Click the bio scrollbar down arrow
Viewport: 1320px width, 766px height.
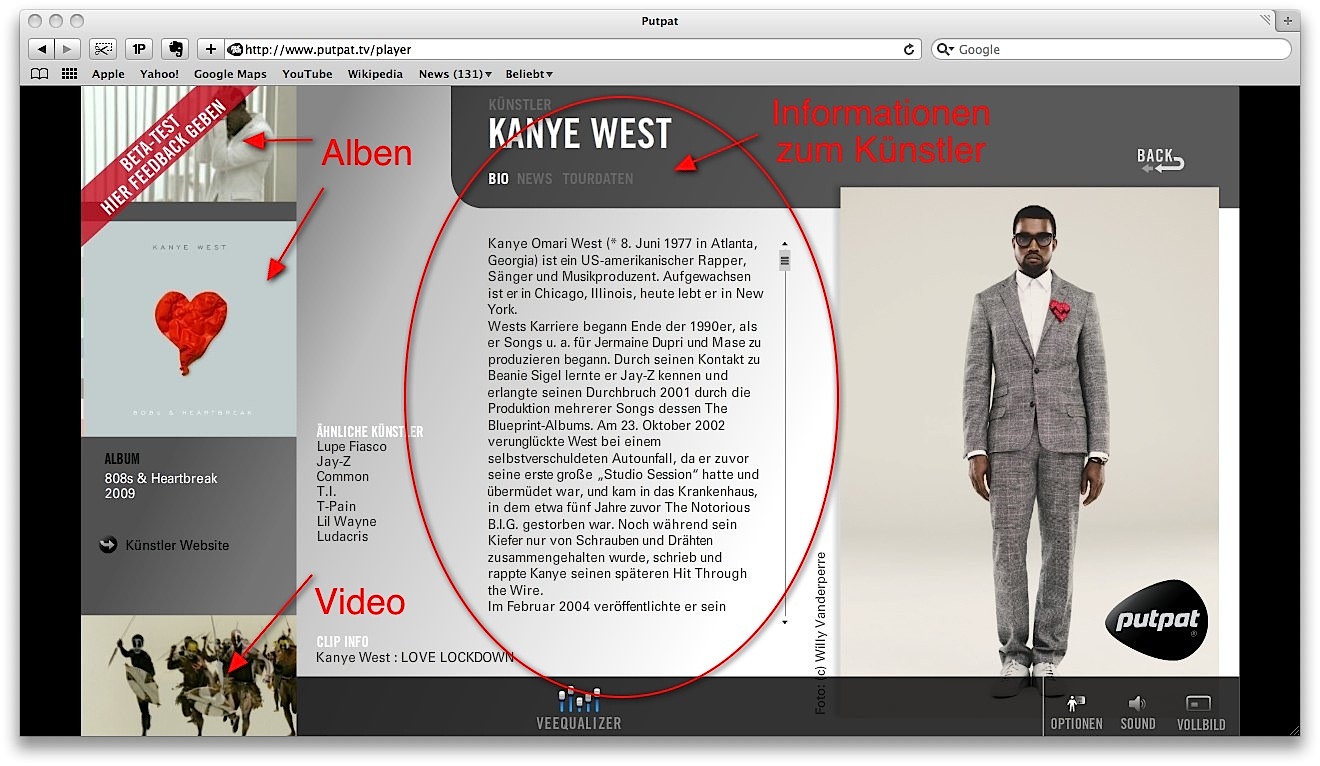785,622
